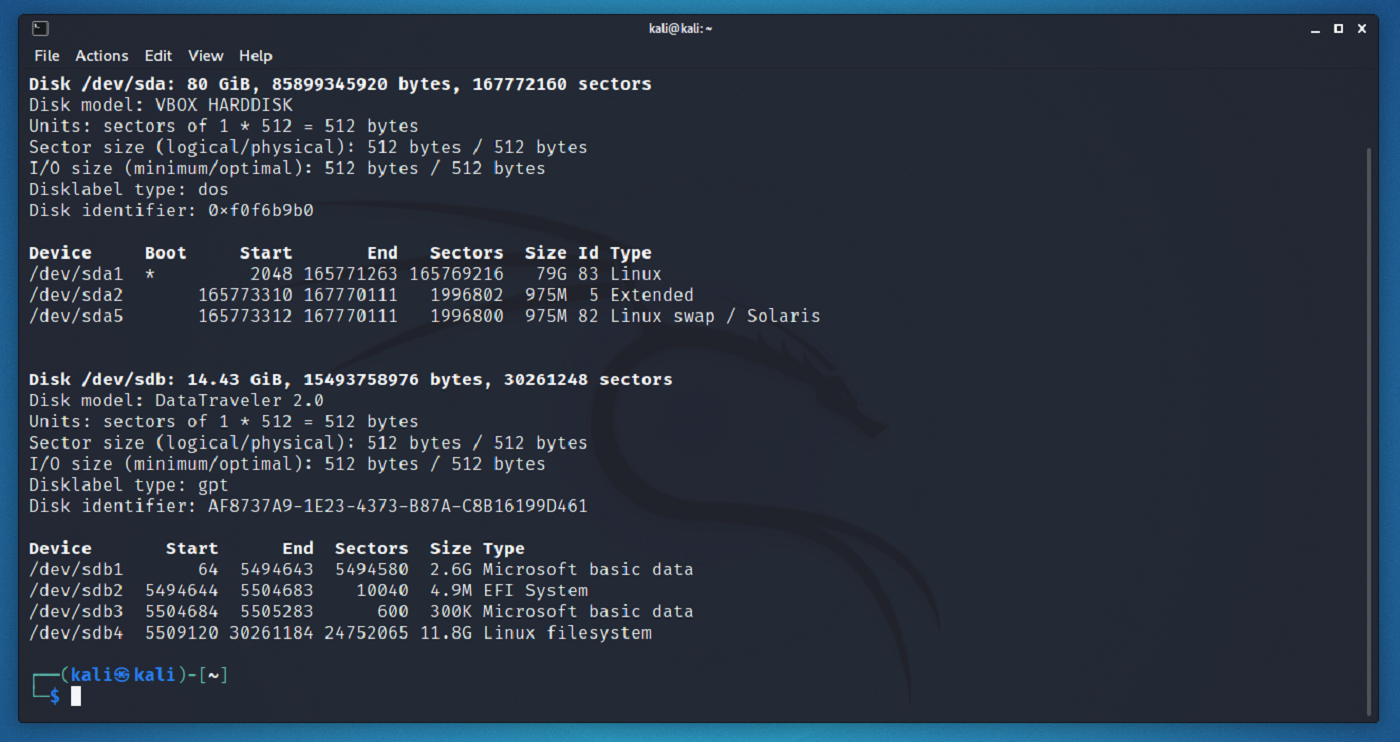Click the boot flag asterisk on sda1
1400x742 pixels.
[150, 273]
